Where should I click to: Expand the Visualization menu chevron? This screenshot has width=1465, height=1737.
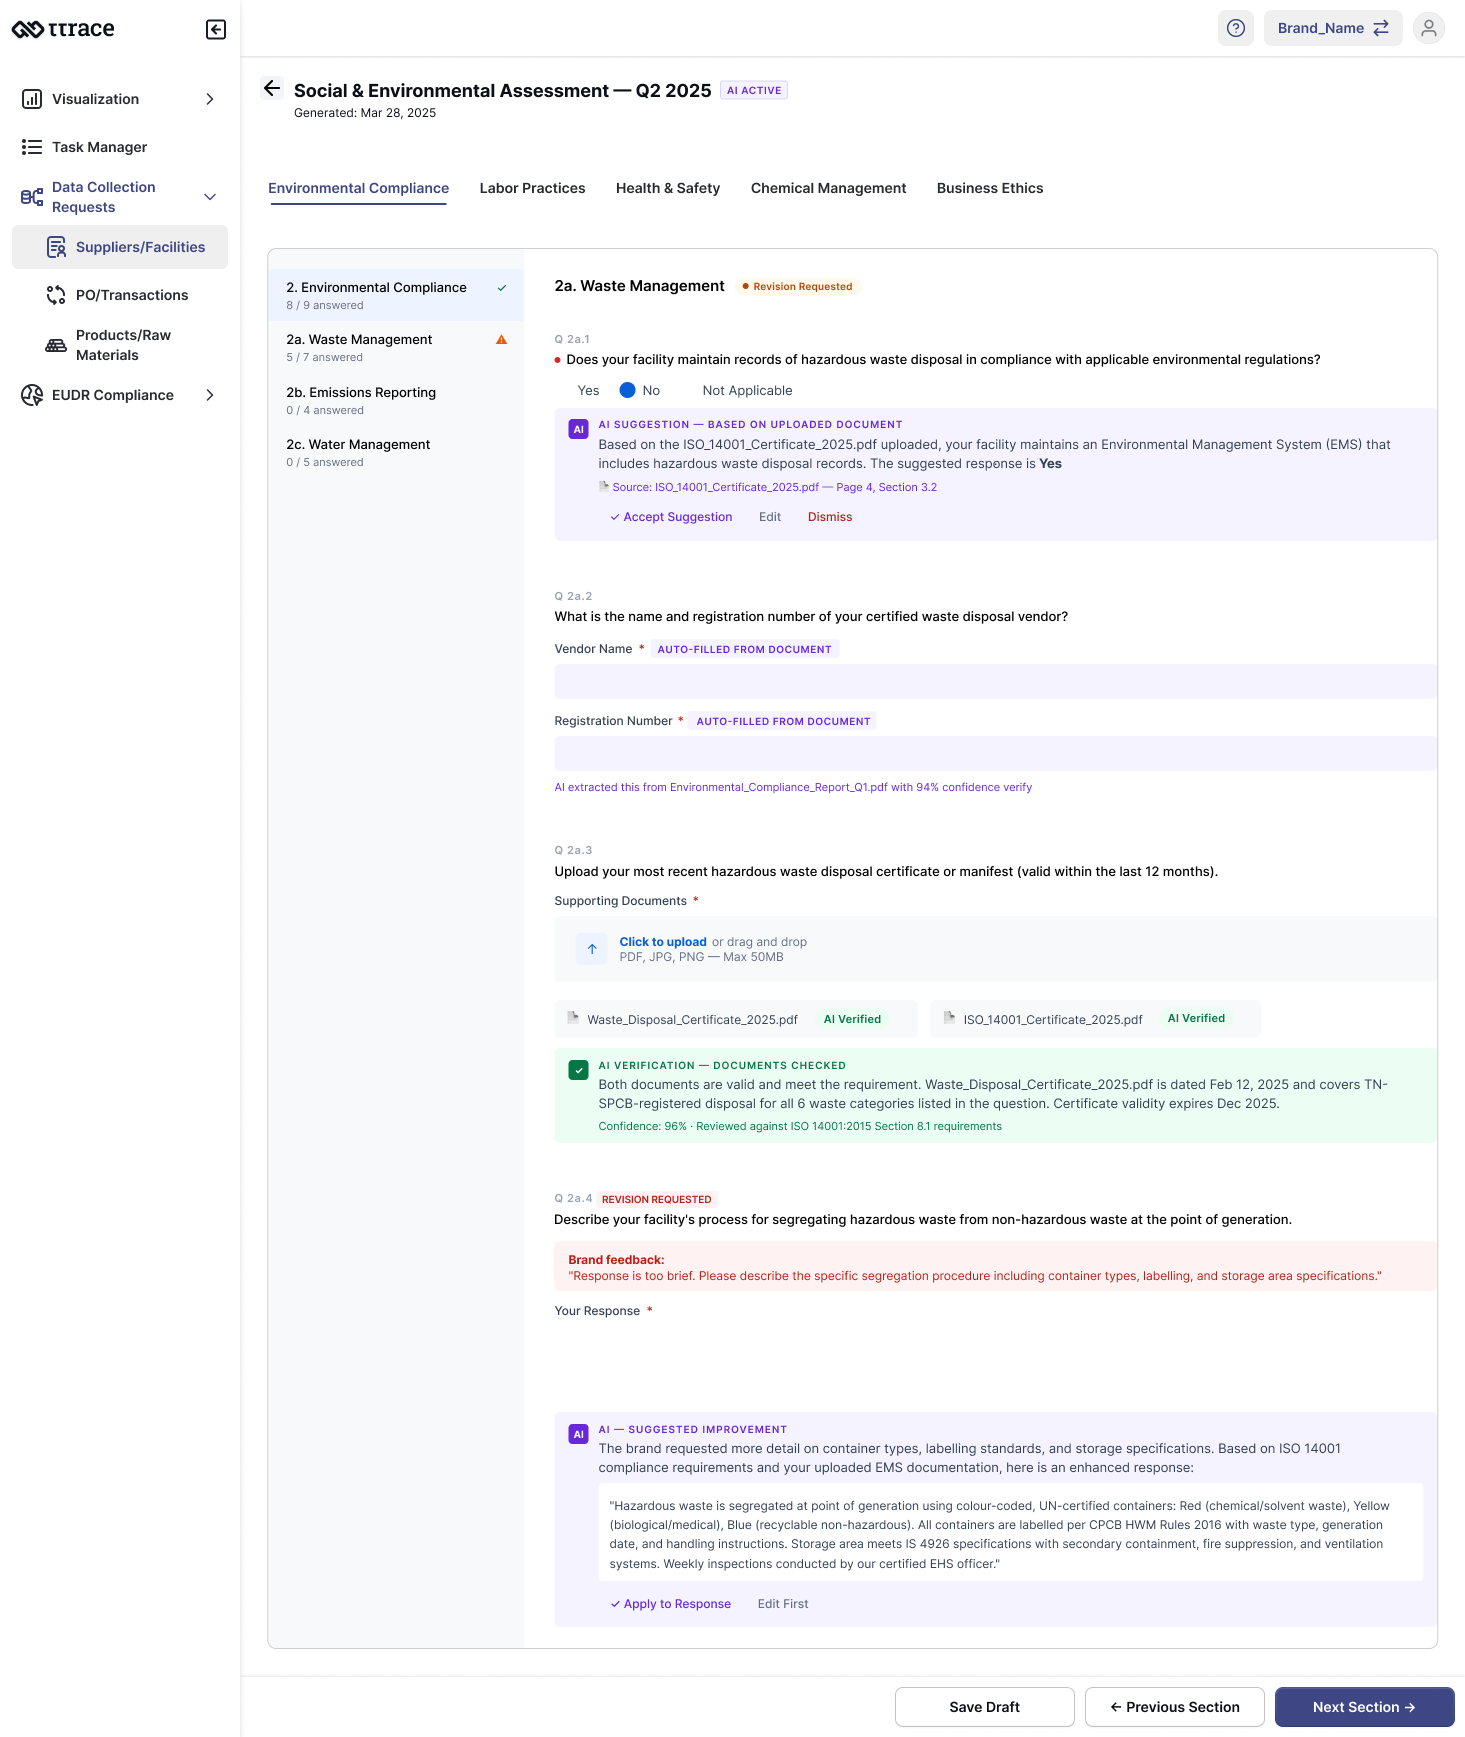click(x=210, y=99)
